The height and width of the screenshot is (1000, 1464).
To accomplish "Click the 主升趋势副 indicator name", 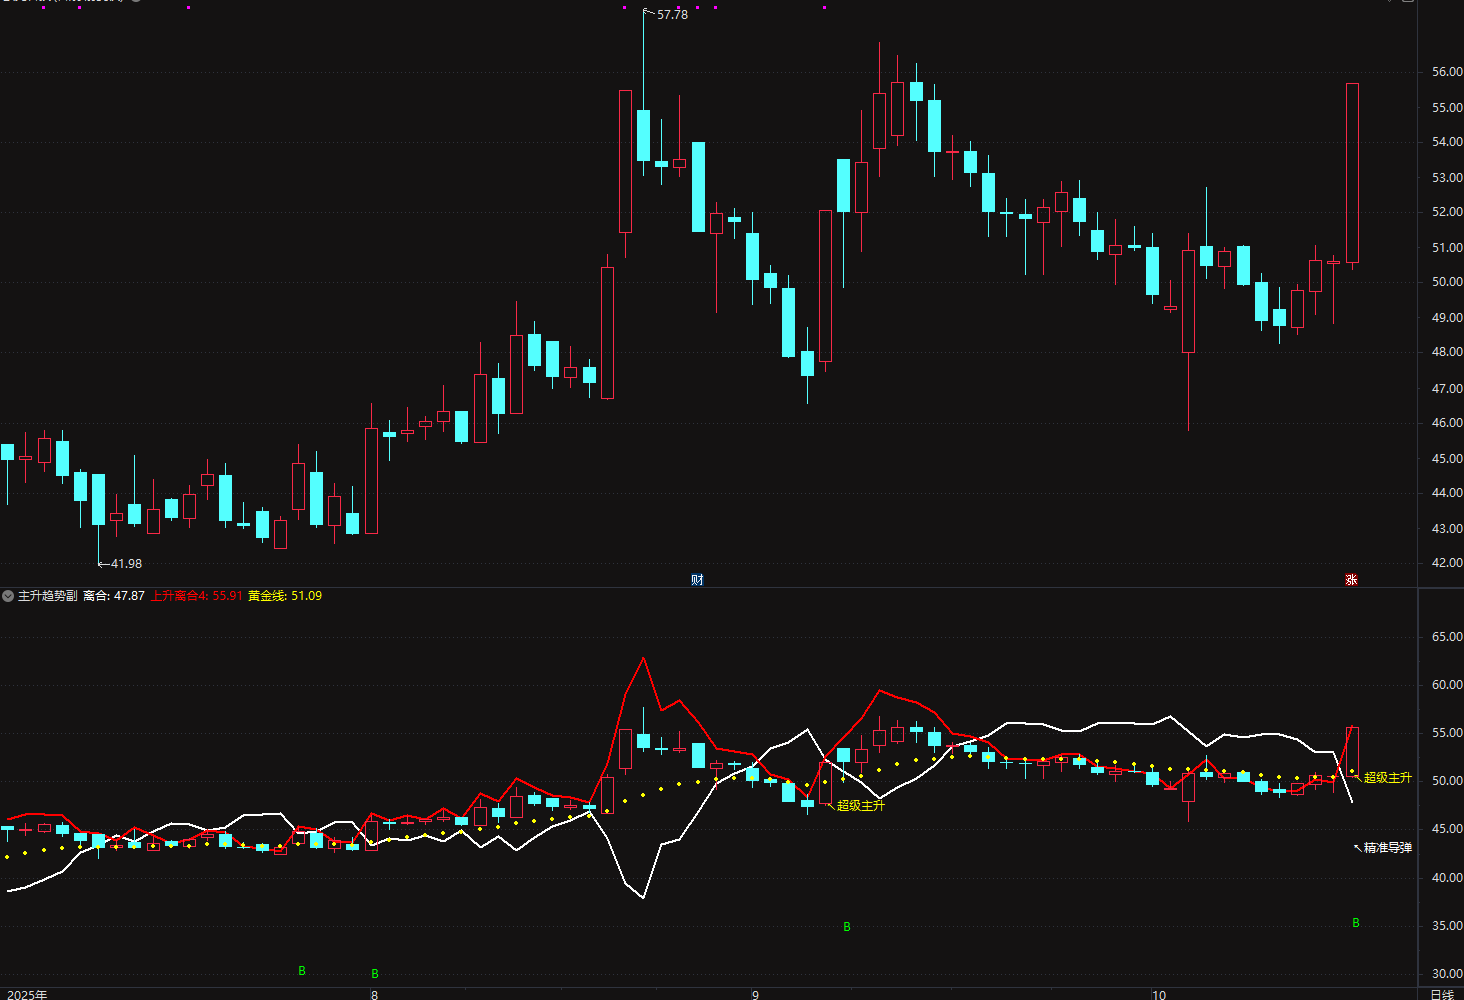I will click(47, 596).
